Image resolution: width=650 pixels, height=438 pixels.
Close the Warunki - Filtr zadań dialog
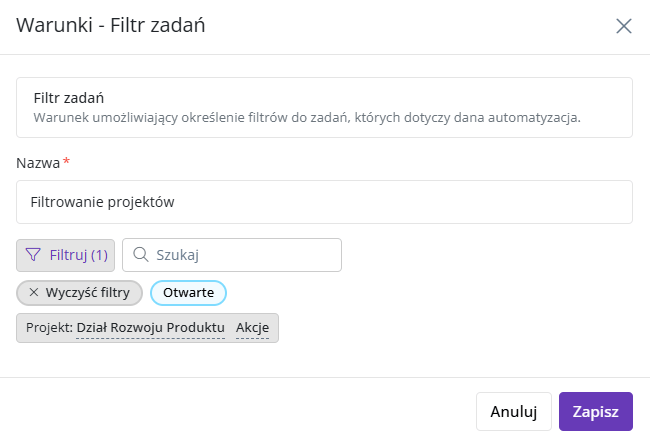click(x=623, y=26)
